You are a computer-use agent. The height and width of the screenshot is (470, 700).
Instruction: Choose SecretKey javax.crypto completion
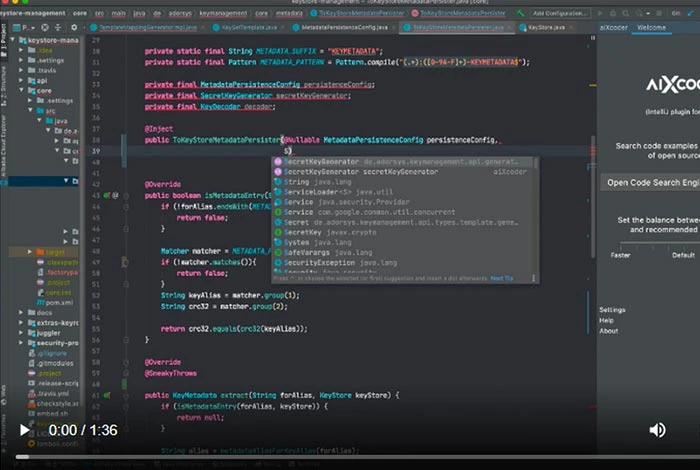(x=403, y=233)
